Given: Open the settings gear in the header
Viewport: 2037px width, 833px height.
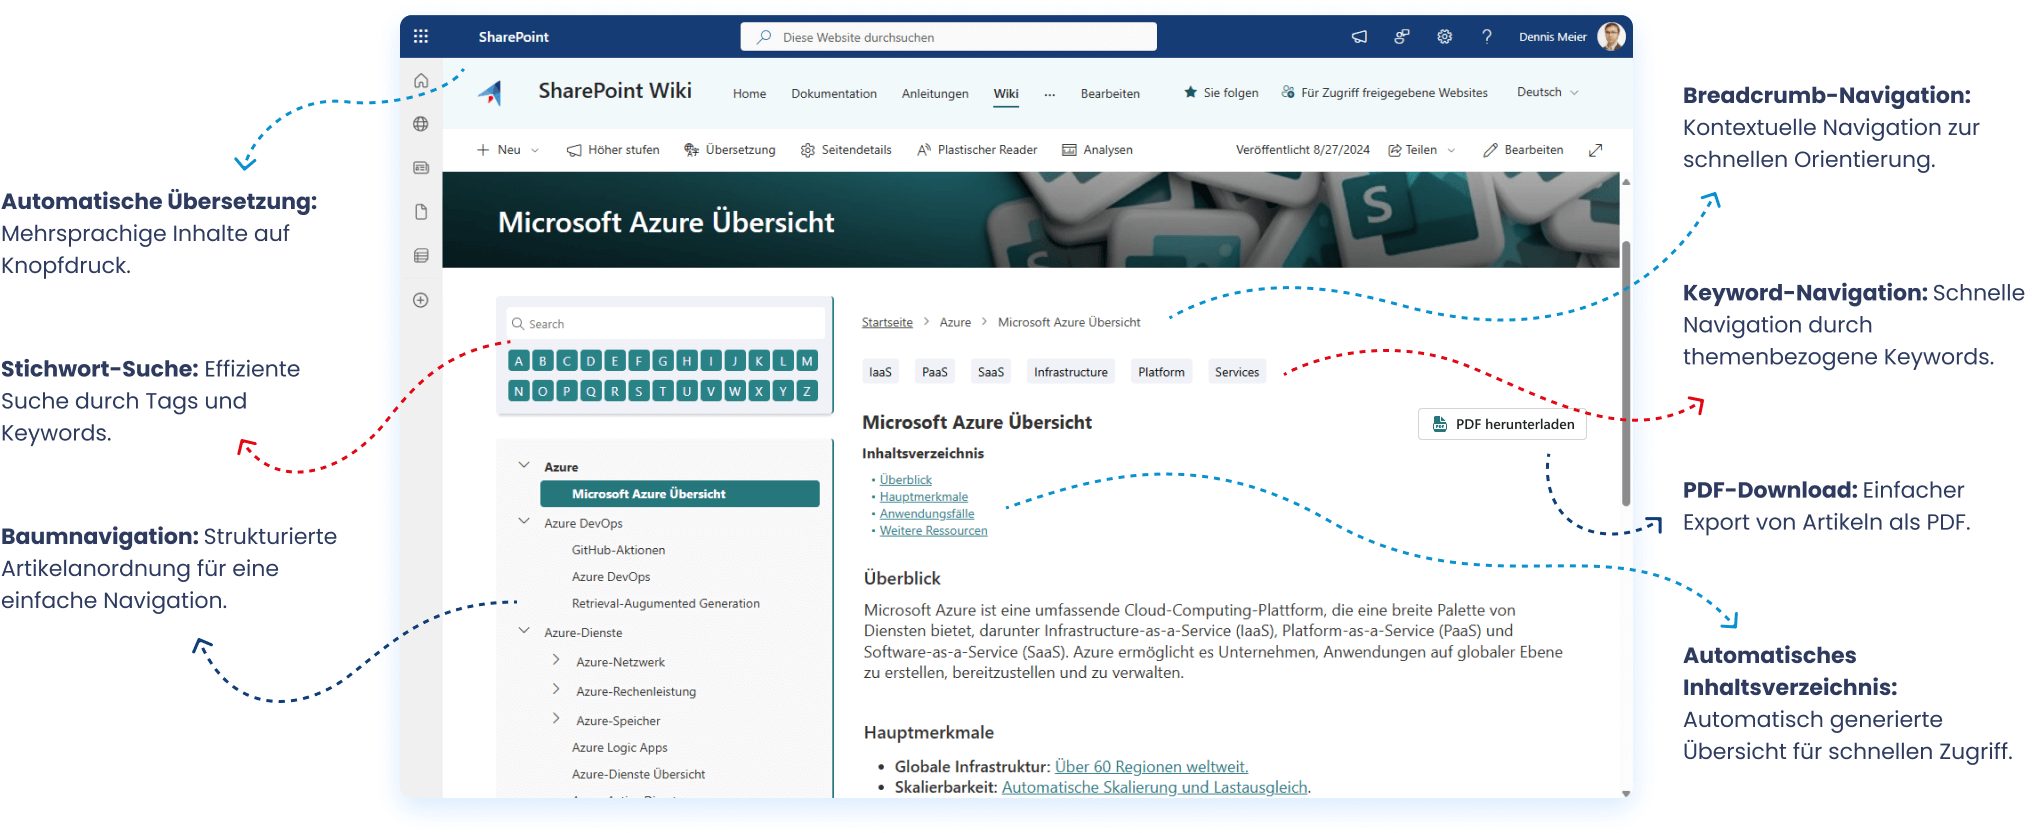Looking at the screenshot, I should tap(1444, 37).
